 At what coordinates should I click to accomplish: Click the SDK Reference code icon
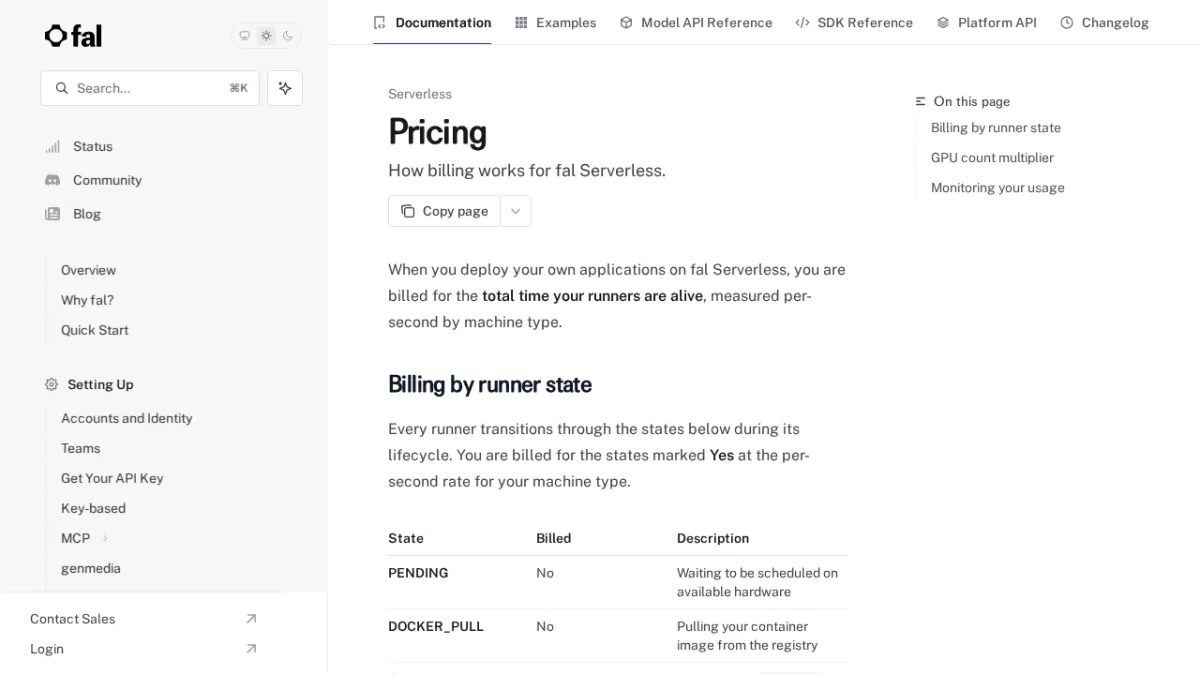coord(802,22)
